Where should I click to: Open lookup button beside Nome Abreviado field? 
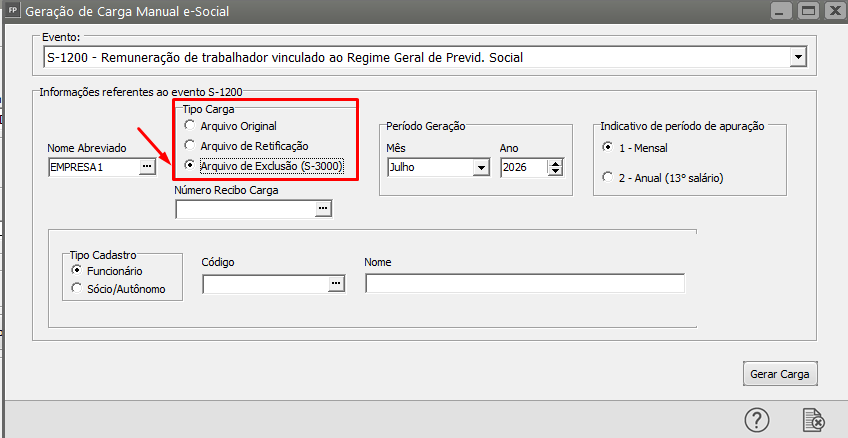[x=148, y=167]
